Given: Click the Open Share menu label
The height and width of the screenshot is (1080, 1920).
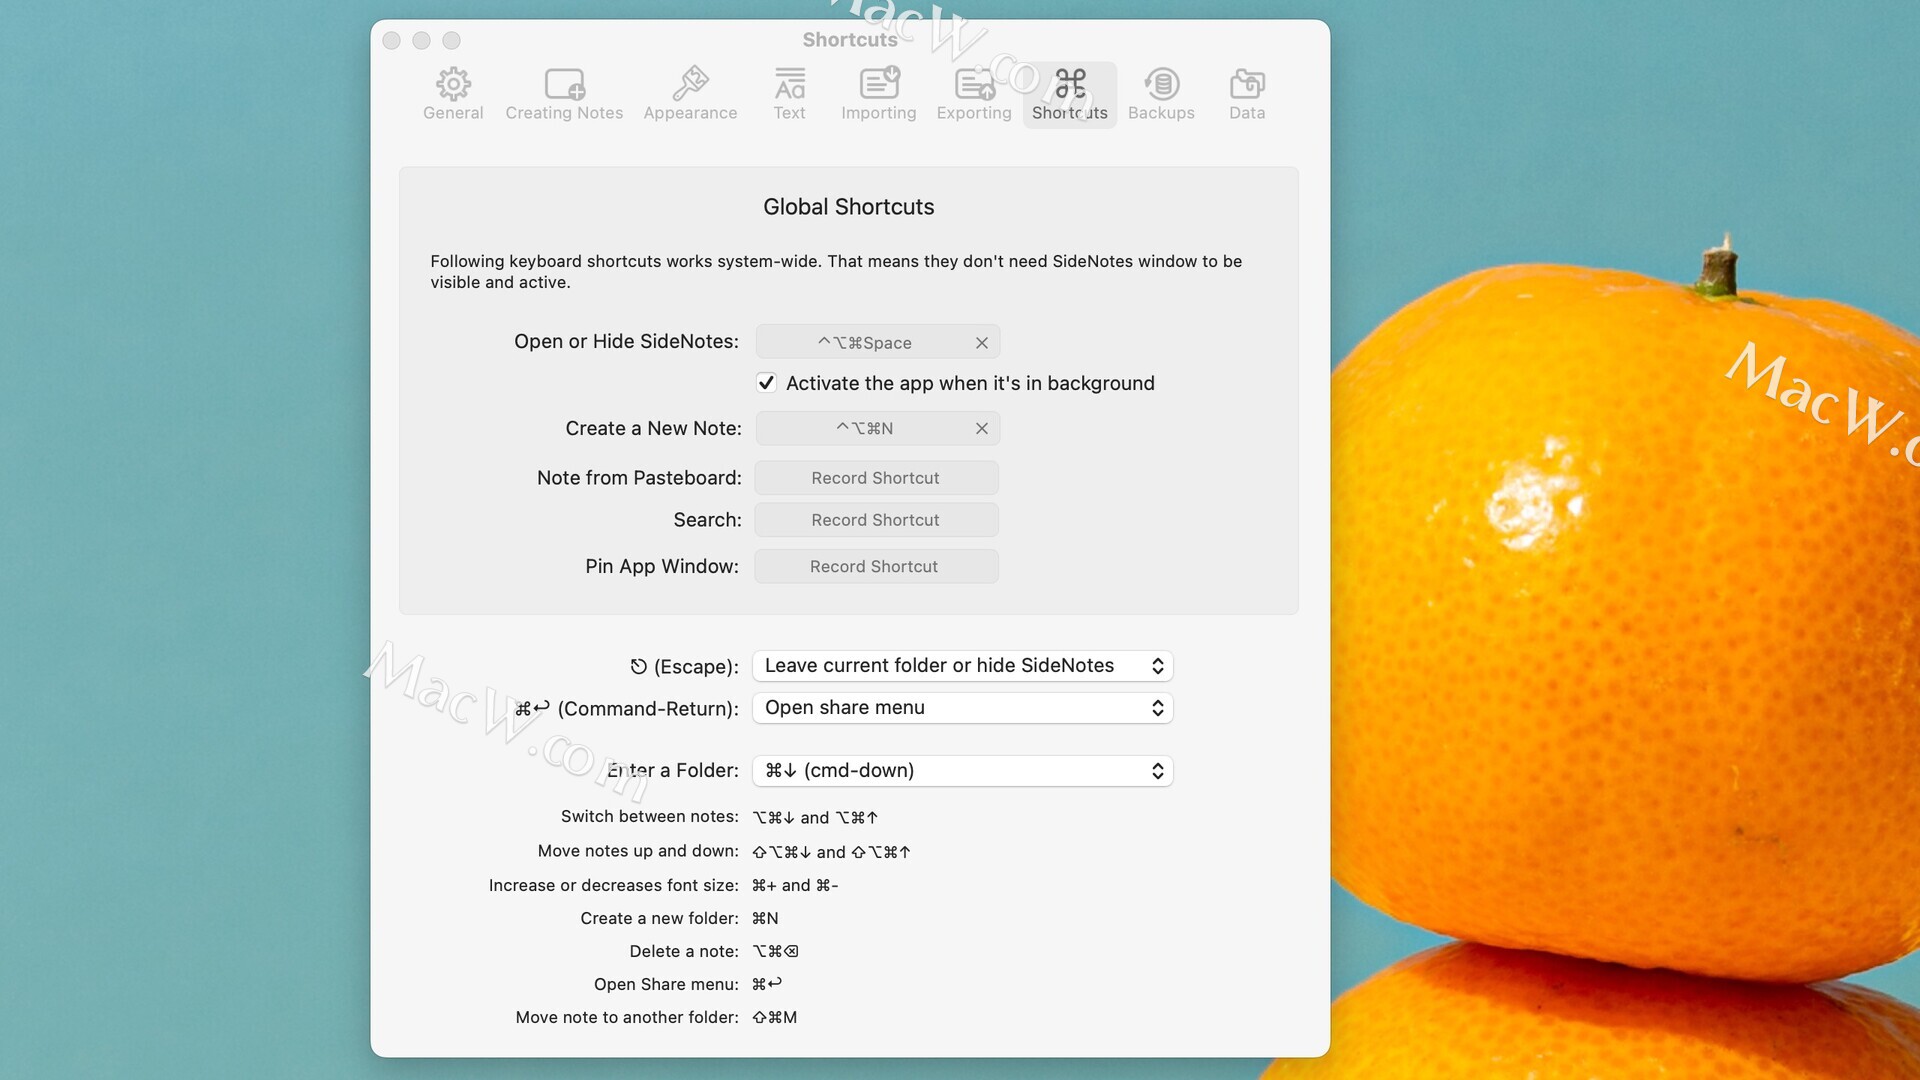Looking at the screenshot, I should tap(666, 984).
